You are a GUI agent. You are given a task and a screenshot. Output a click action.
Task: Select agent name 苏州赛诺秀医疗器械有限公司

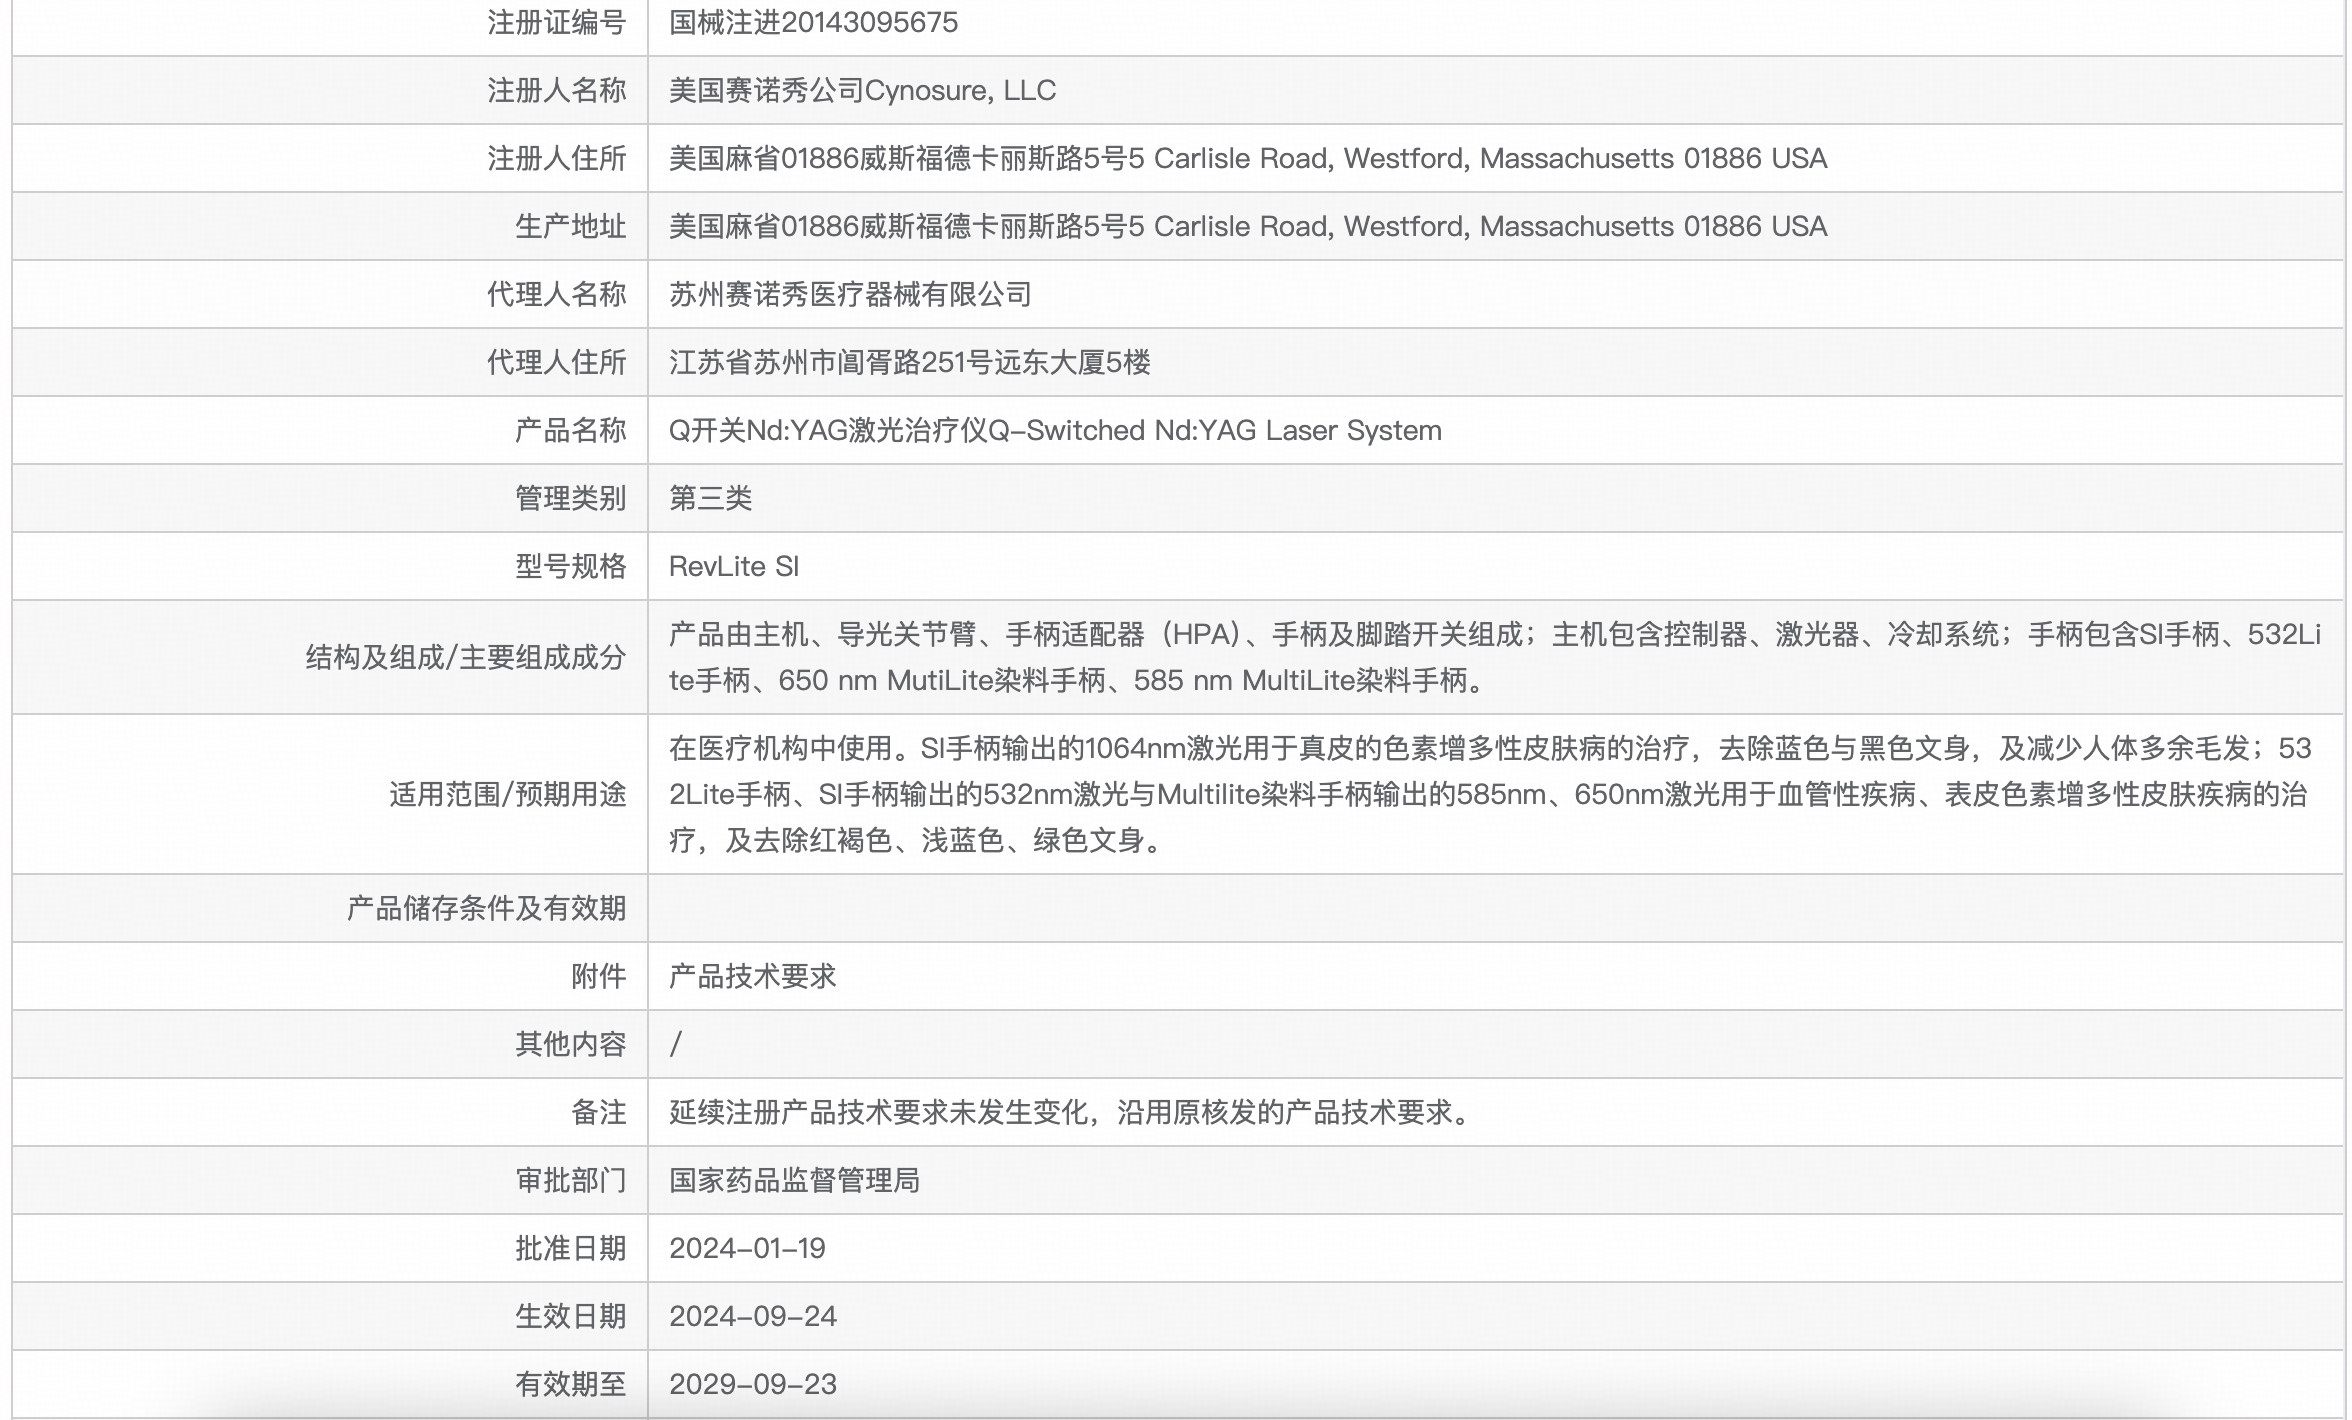click(x=853, y=294)
